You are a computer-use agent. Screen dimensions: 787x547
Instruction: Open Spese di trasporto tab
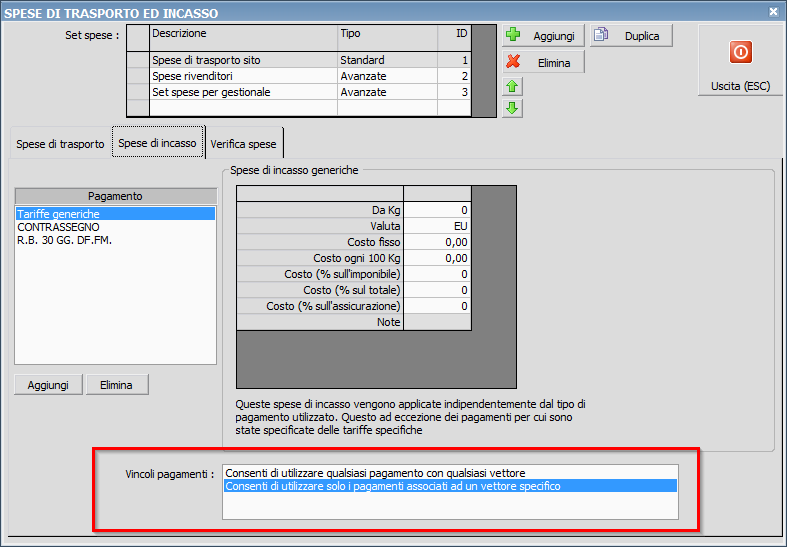(60, 144)
